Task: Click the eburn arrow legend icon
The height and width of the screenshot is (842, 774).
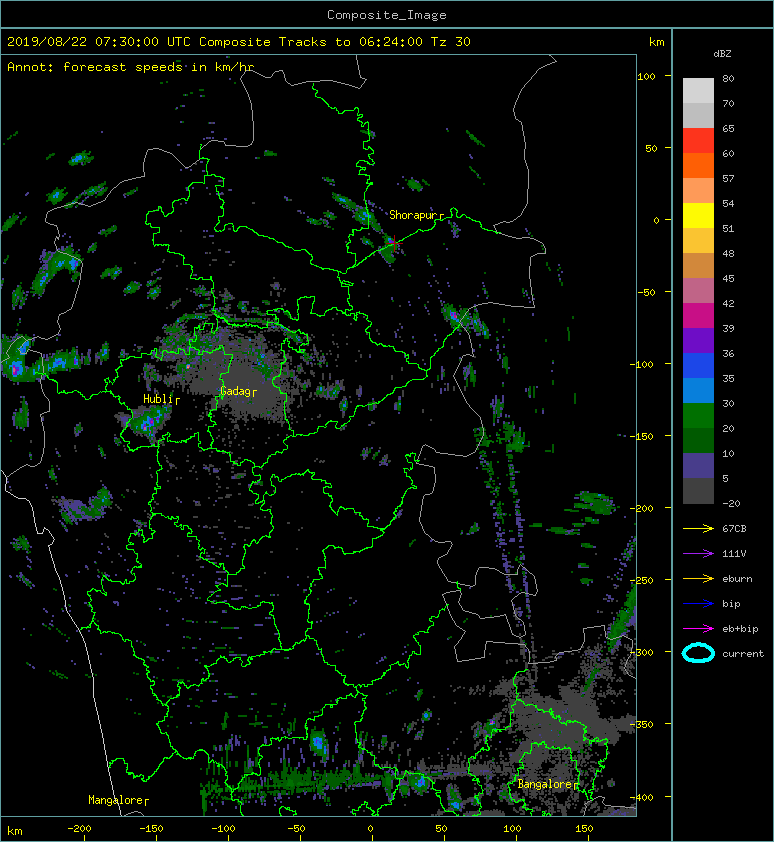Action: click(698, 578)
